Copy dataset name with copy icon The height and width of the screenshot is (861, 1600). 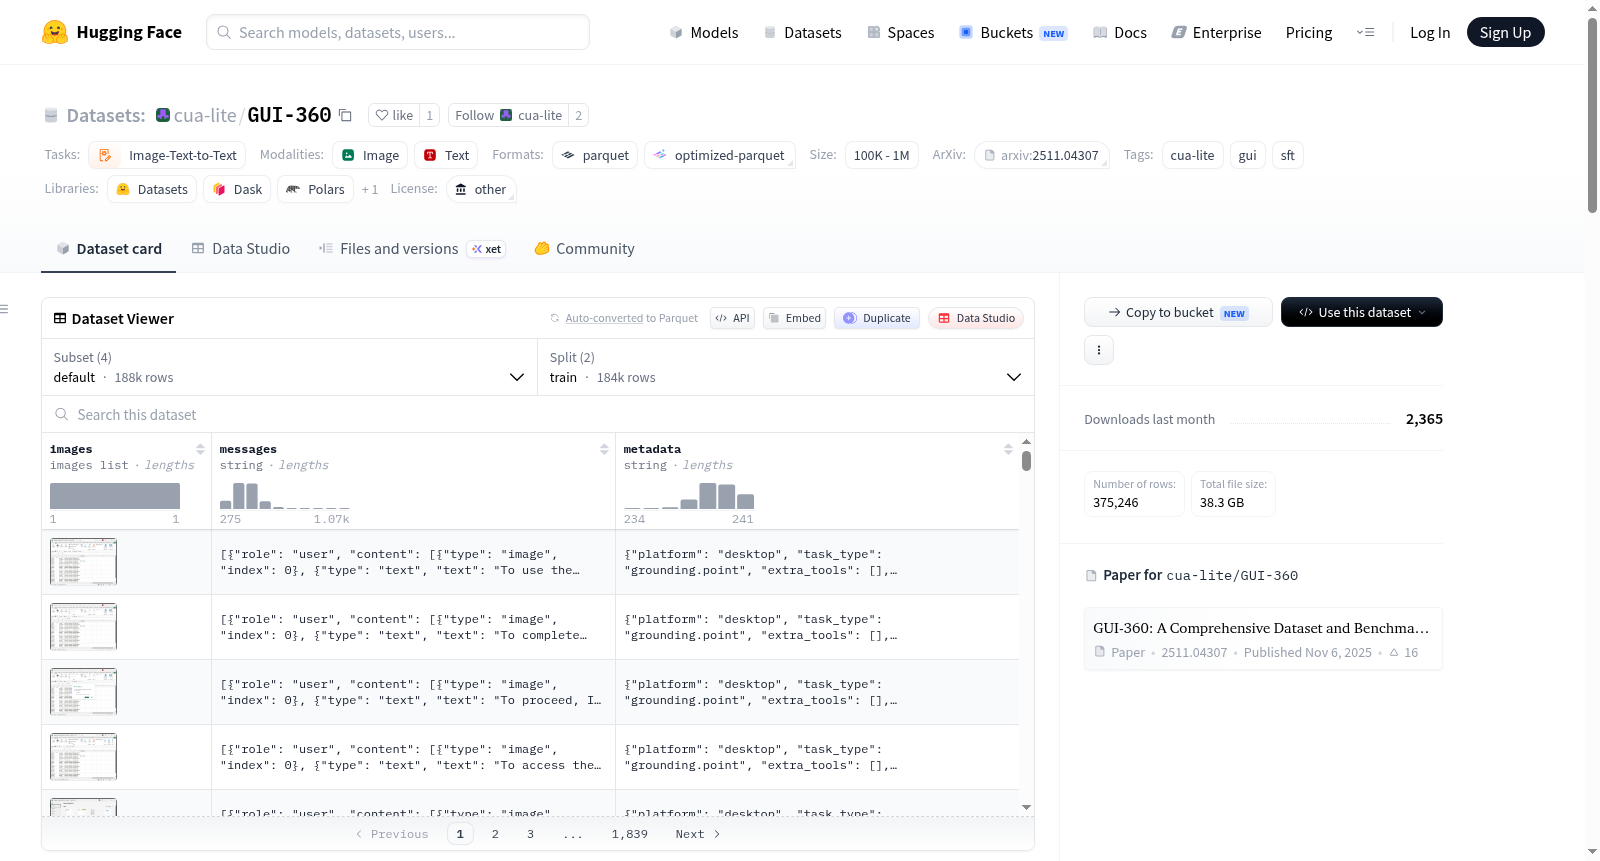coord(345,115)
